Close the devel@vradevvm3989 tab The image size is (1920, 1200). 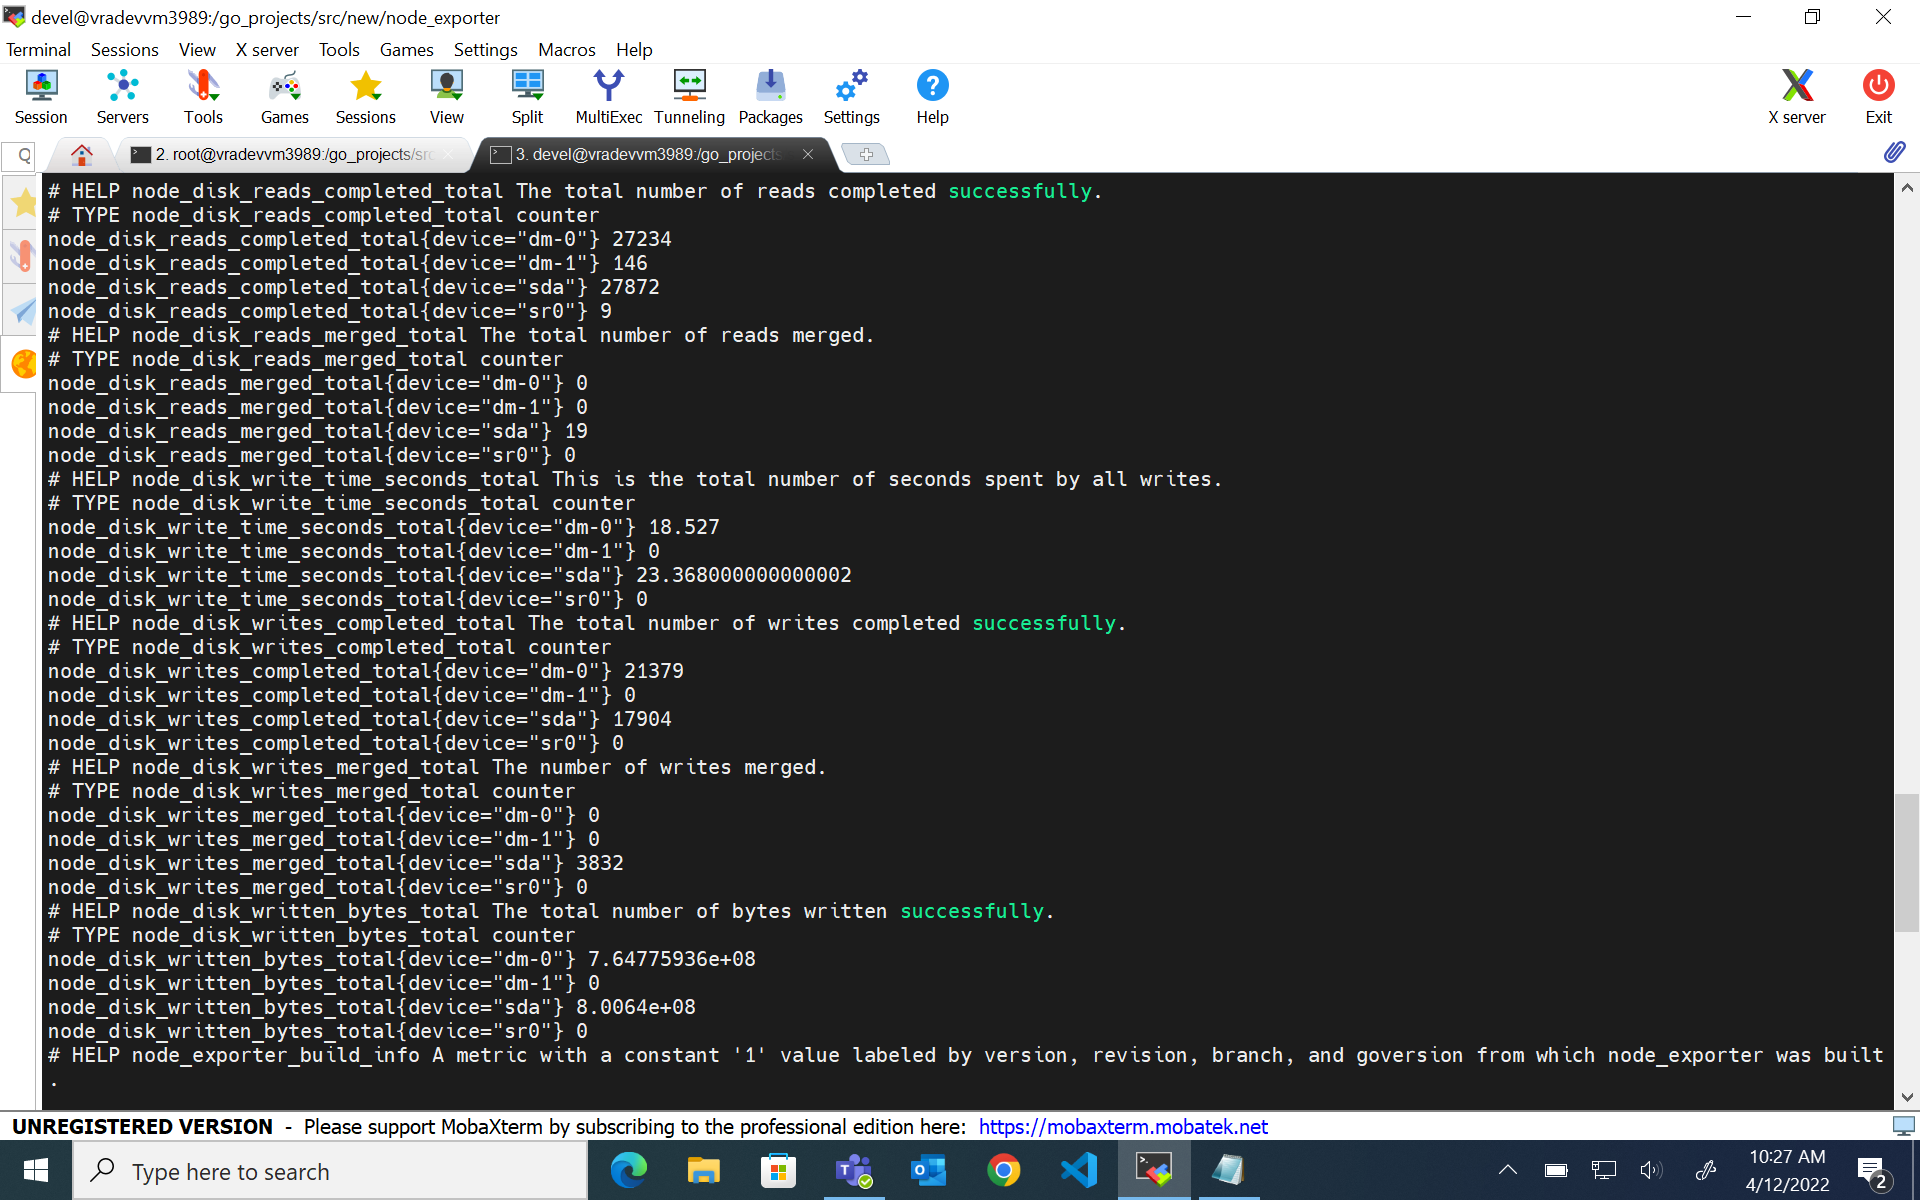(x=808, y=154)
